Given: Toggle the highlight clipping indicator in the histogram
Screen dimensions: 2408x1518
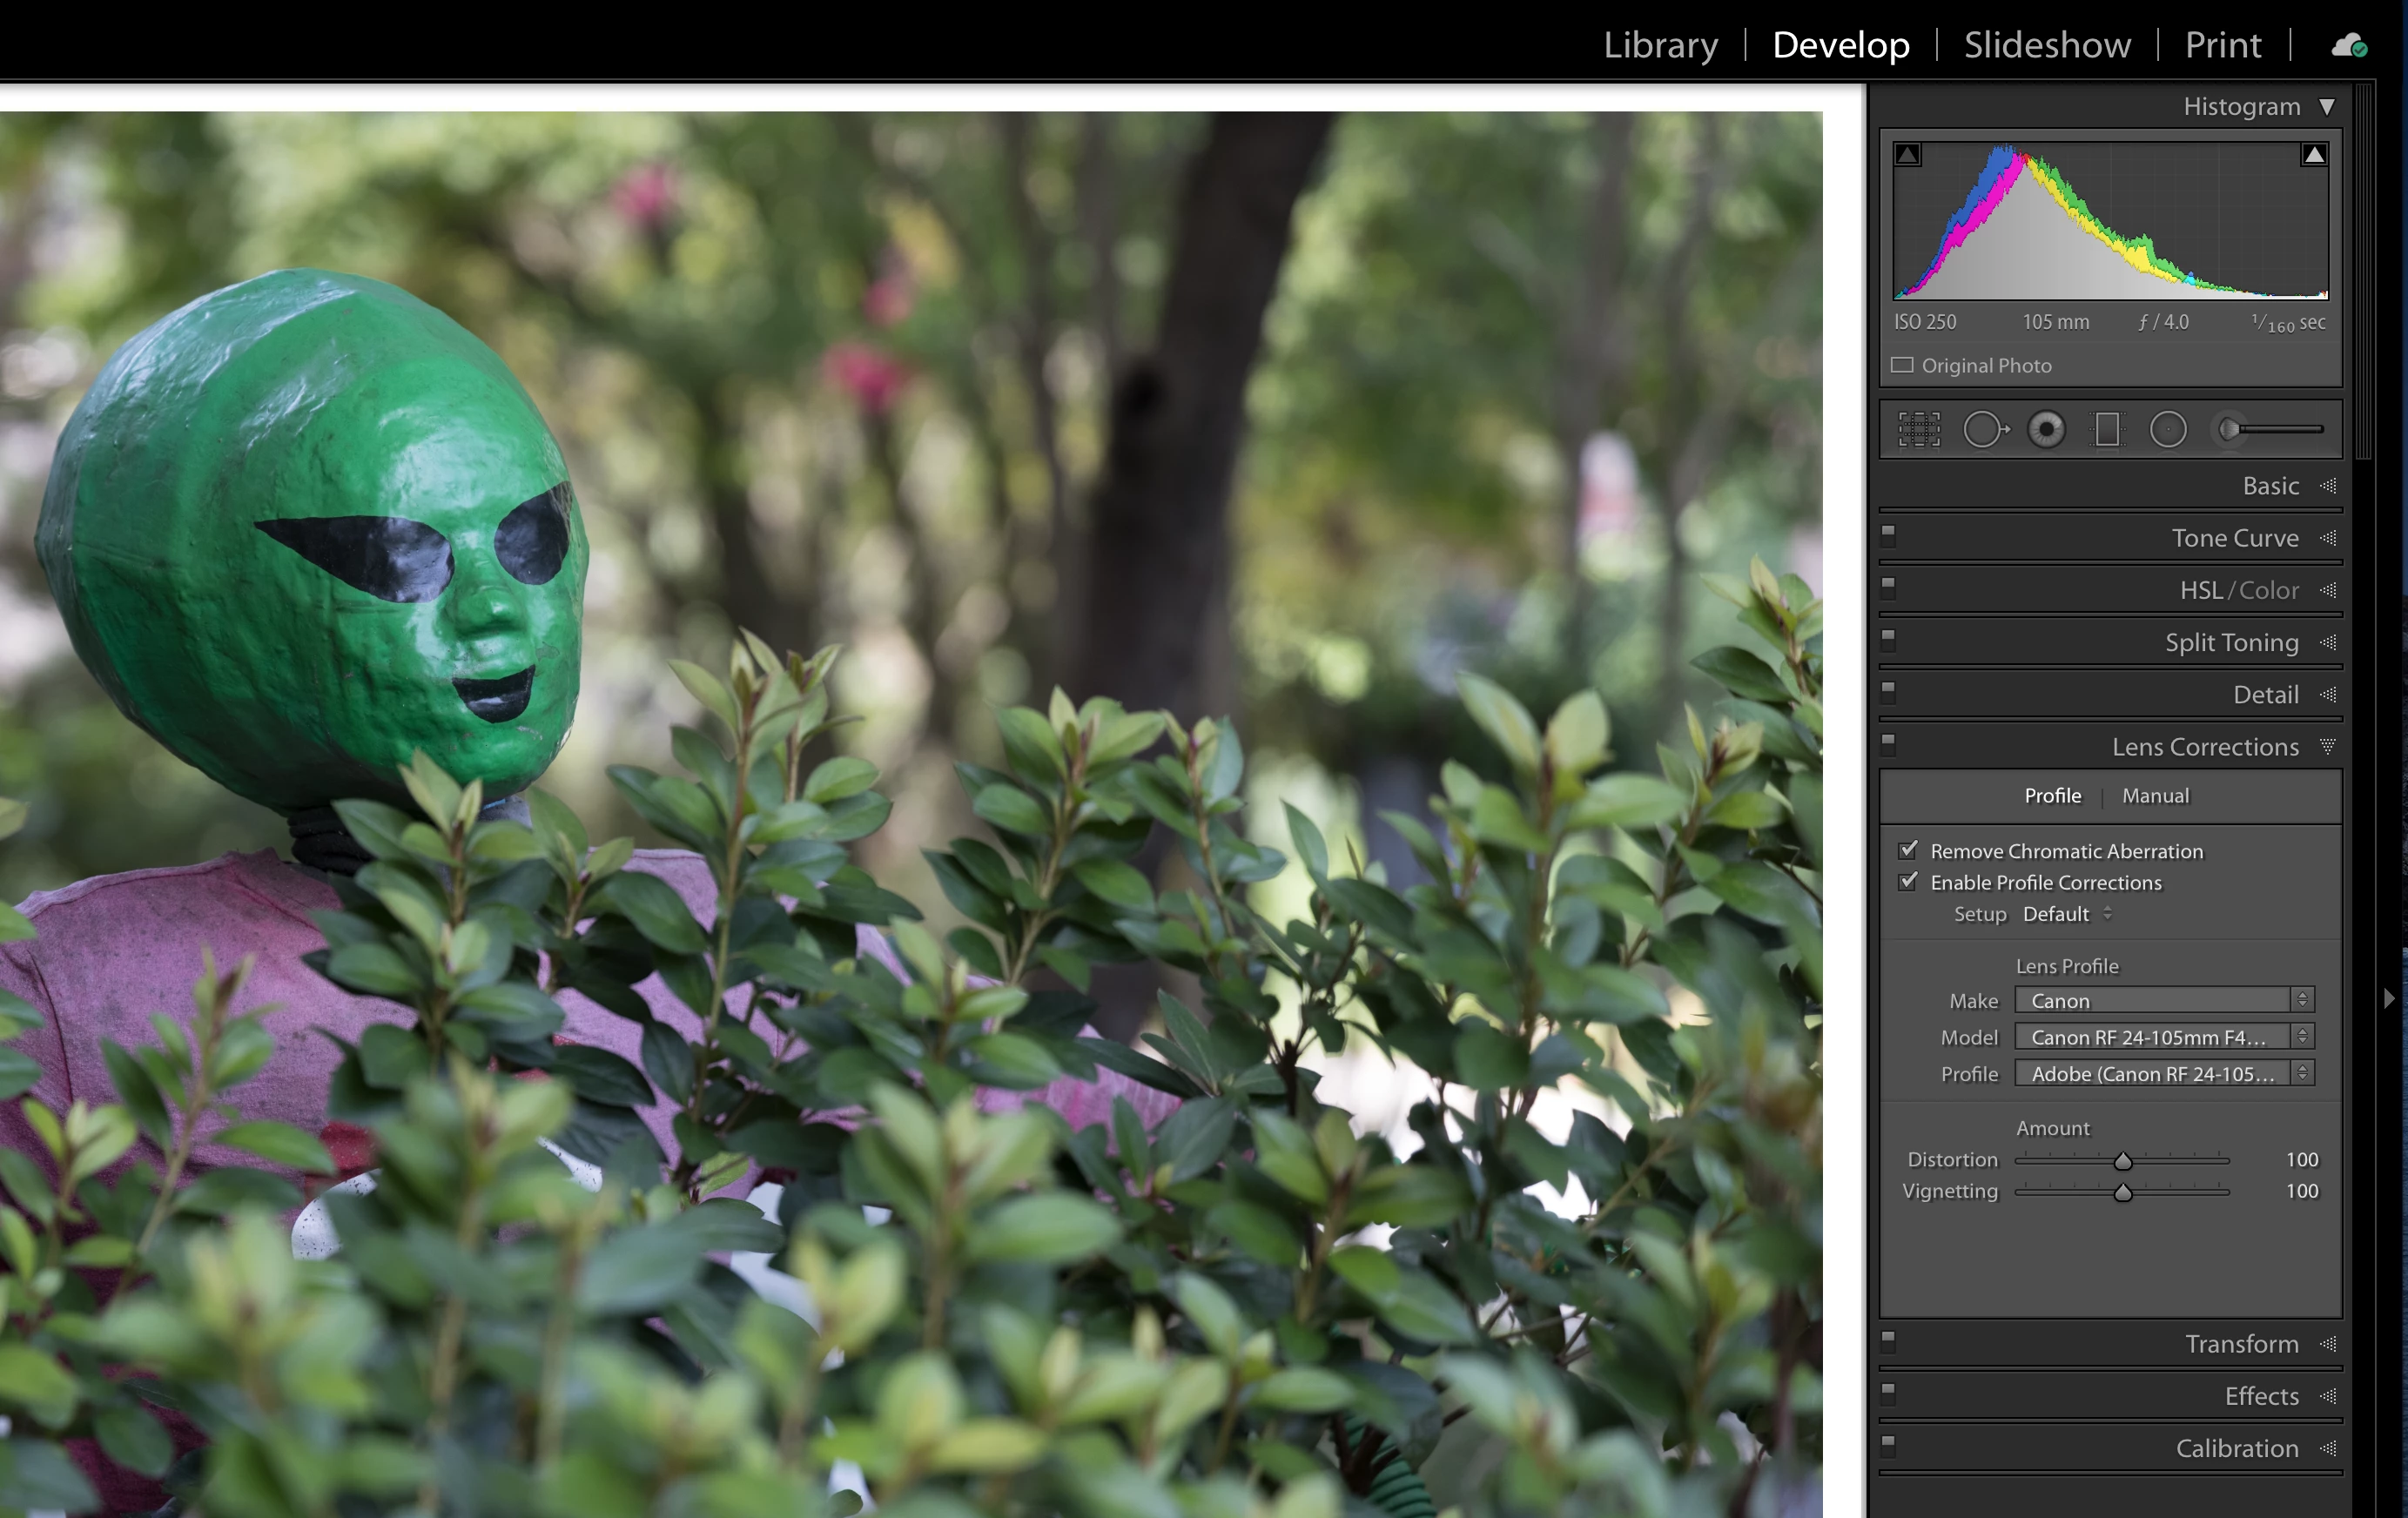Looking at the screenshot, I should tap(2313, 155).
